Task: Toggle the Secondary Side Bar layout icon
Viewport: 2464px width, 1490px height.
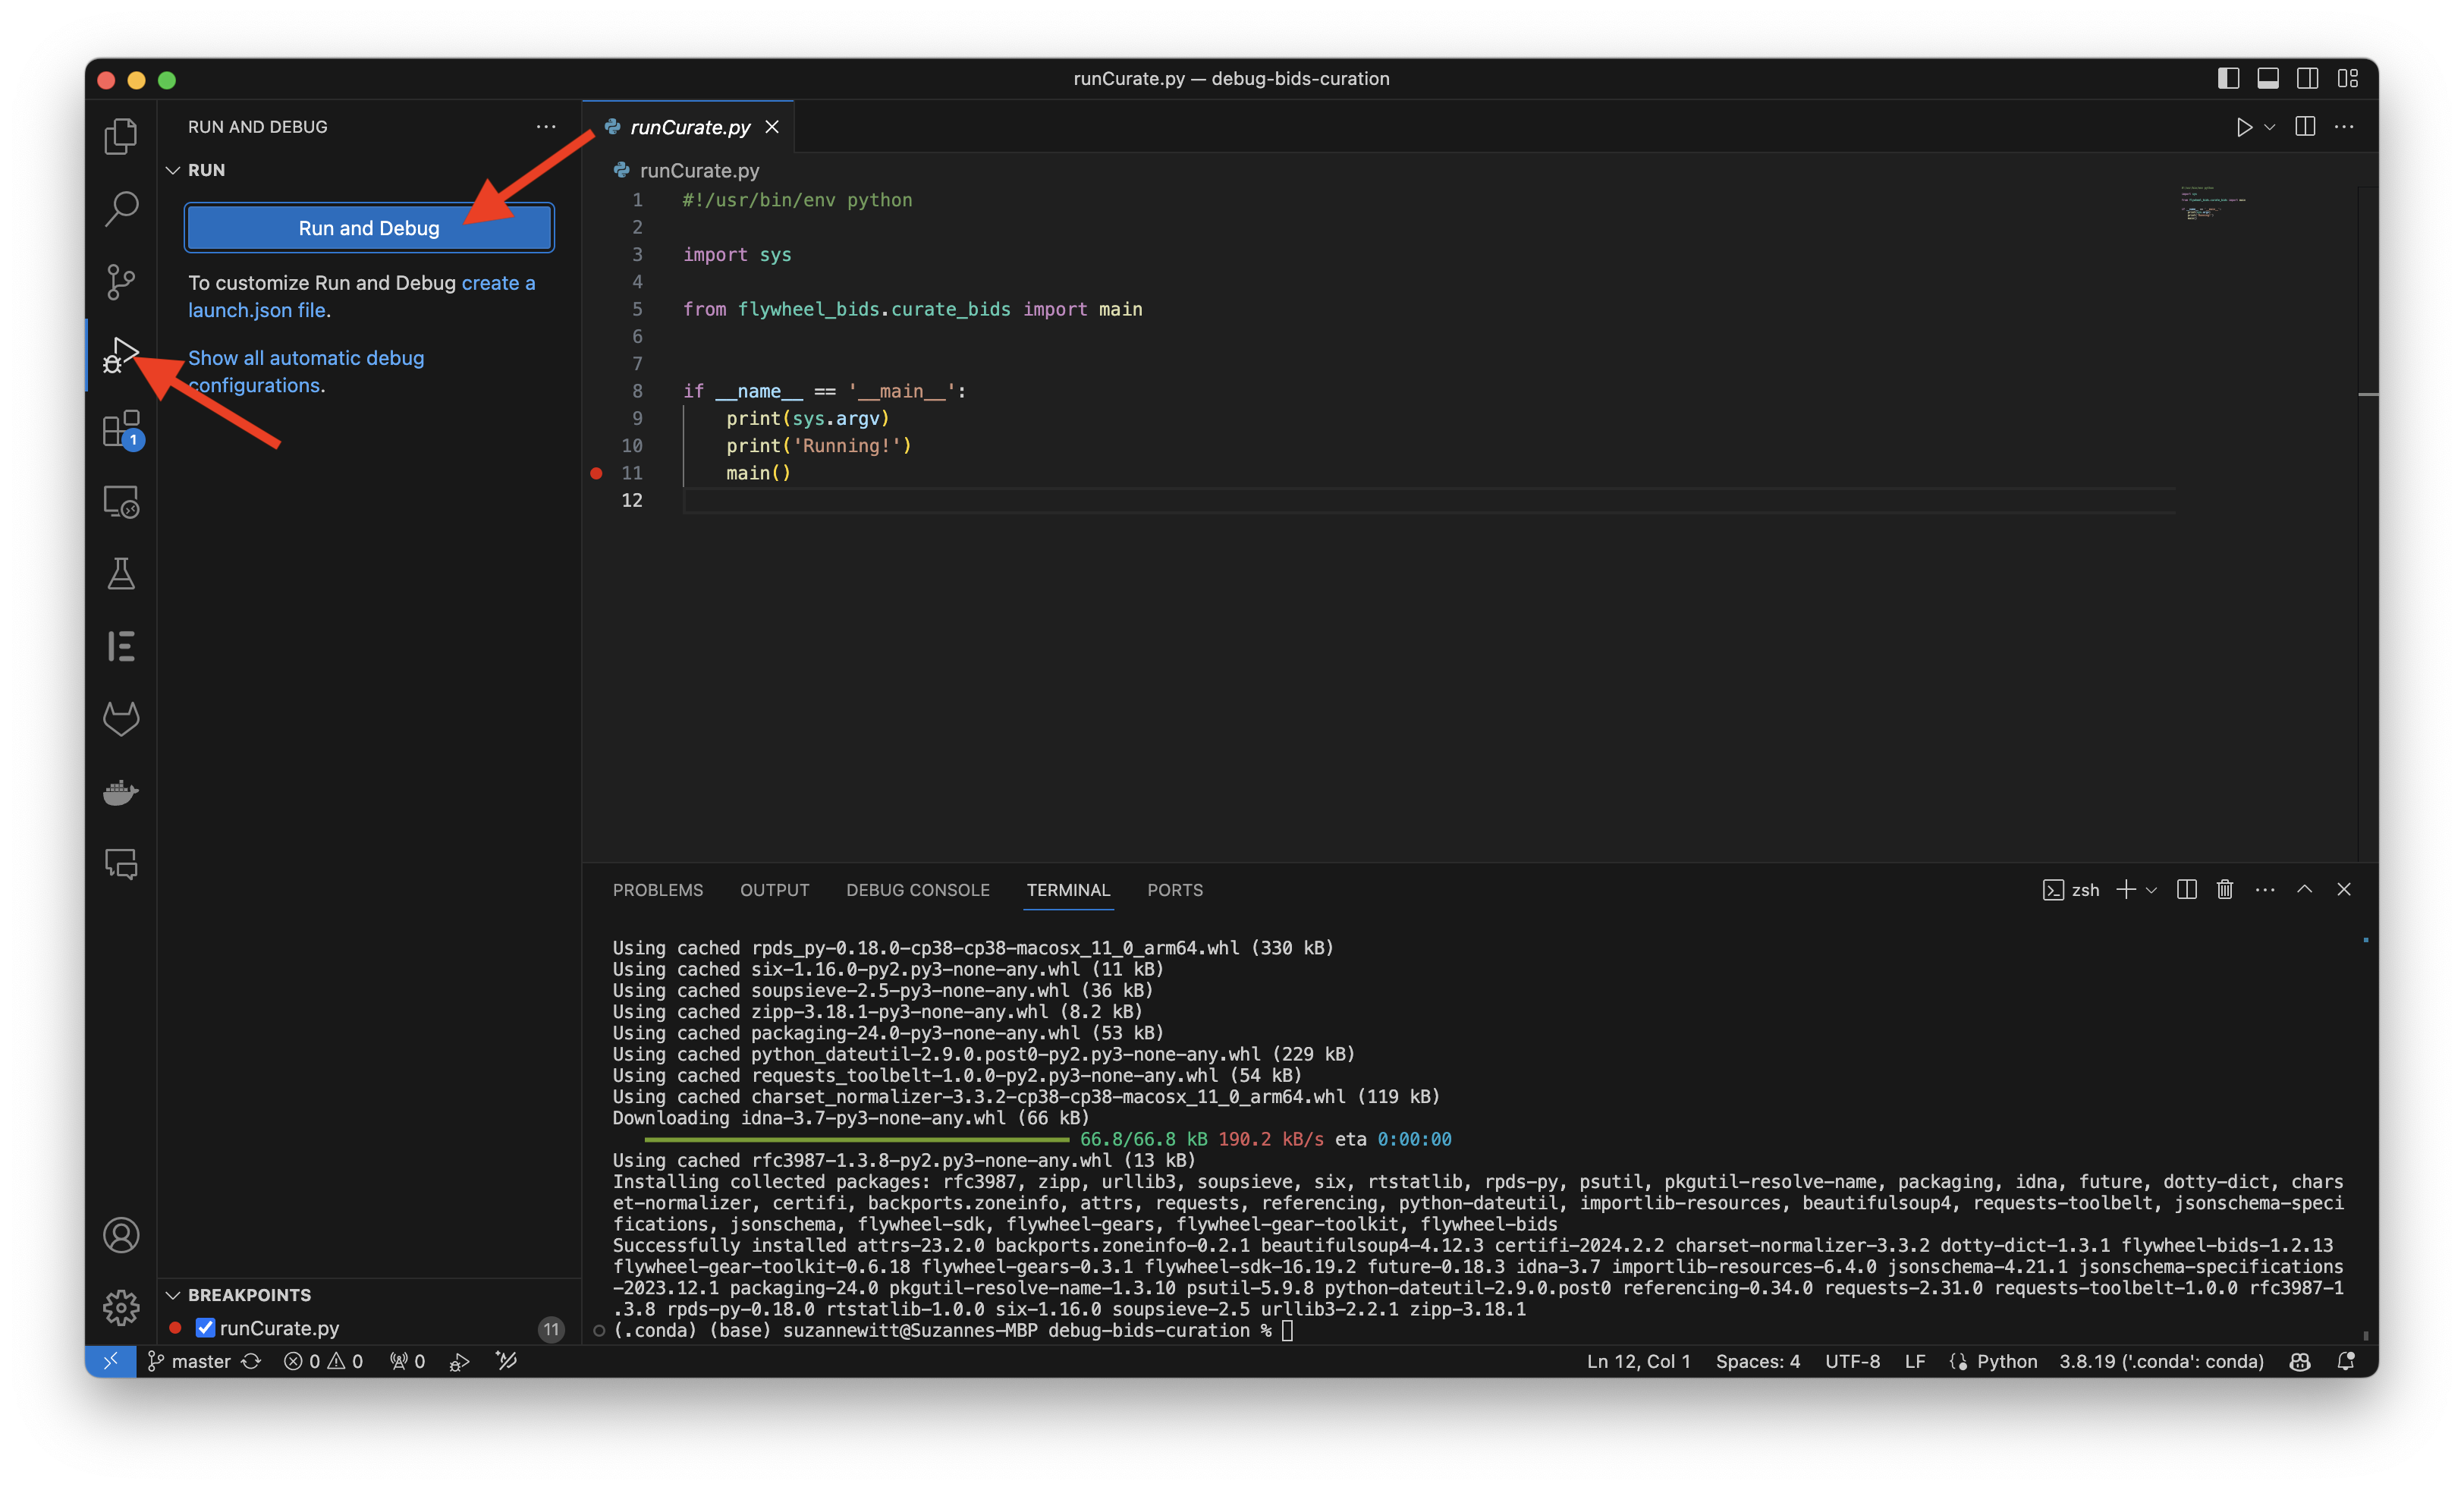Action: point(2308,78)
